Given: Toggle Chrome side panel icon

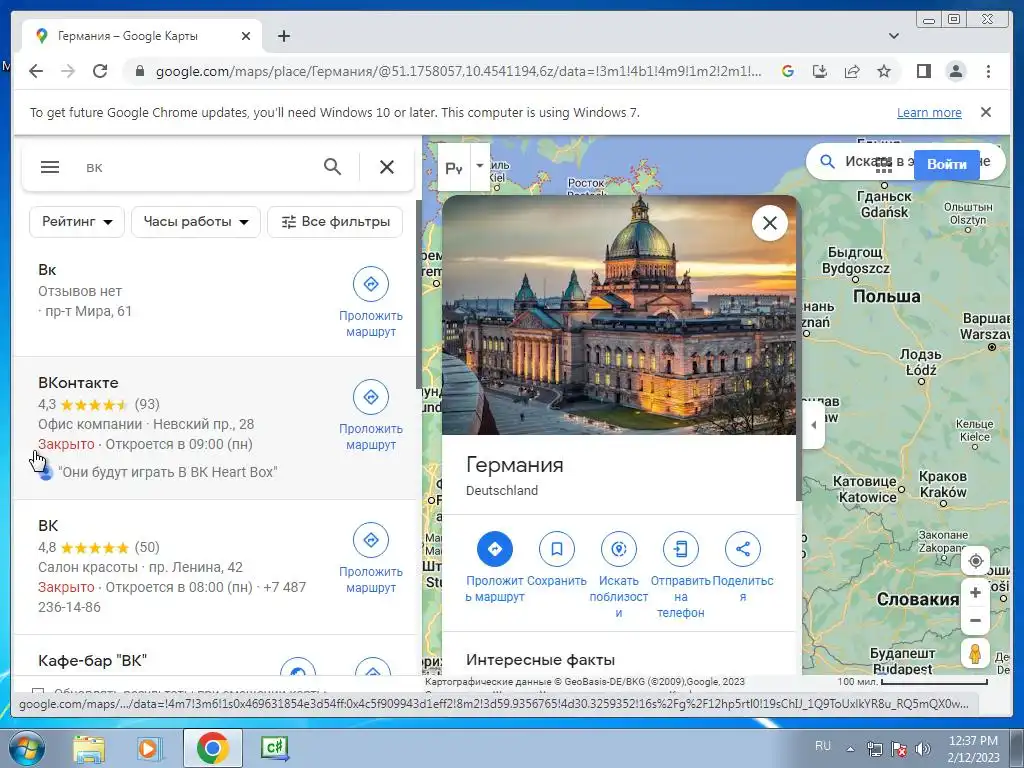Looking at the screenshot, I should [923, 71].
